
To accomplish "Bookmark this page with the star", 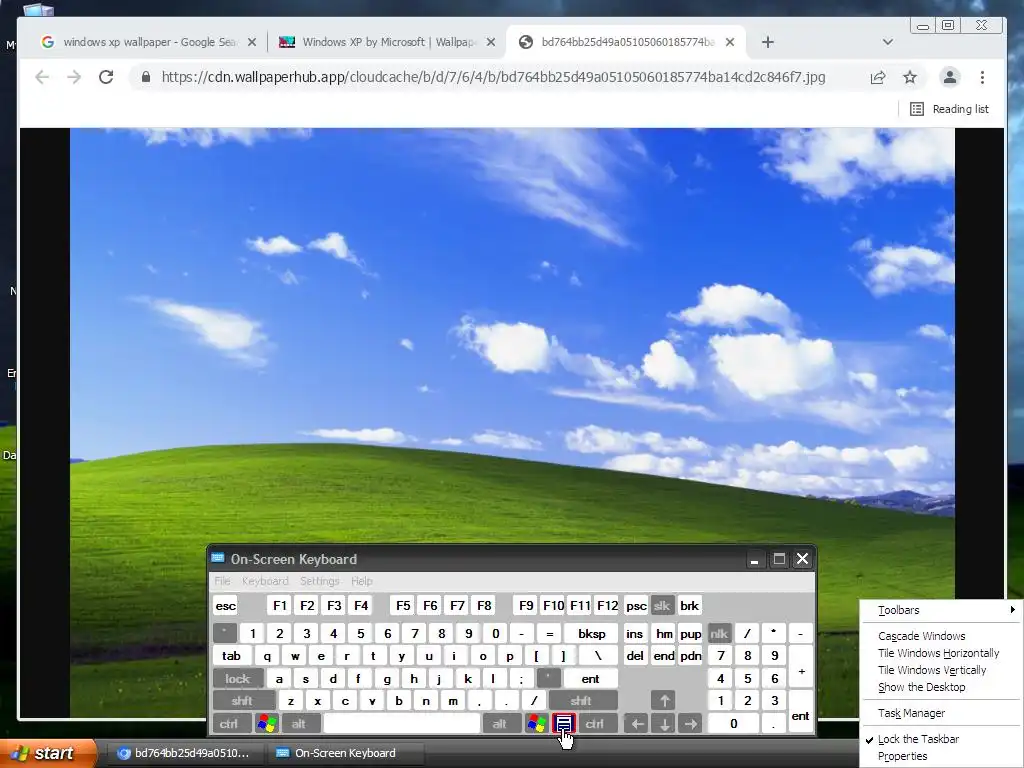I will [x=910, y=78].
